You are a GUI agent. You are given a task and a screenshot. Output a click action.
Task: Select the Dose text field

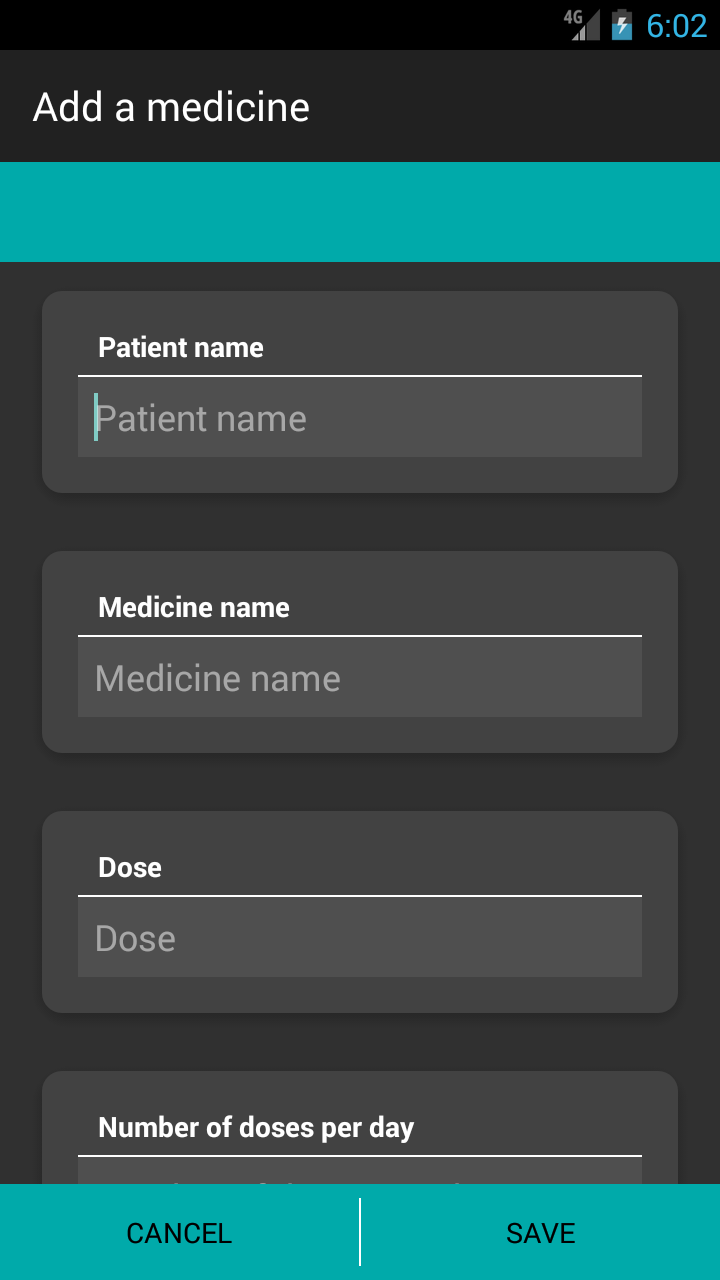pyautogui.click(x=360, y=938)
